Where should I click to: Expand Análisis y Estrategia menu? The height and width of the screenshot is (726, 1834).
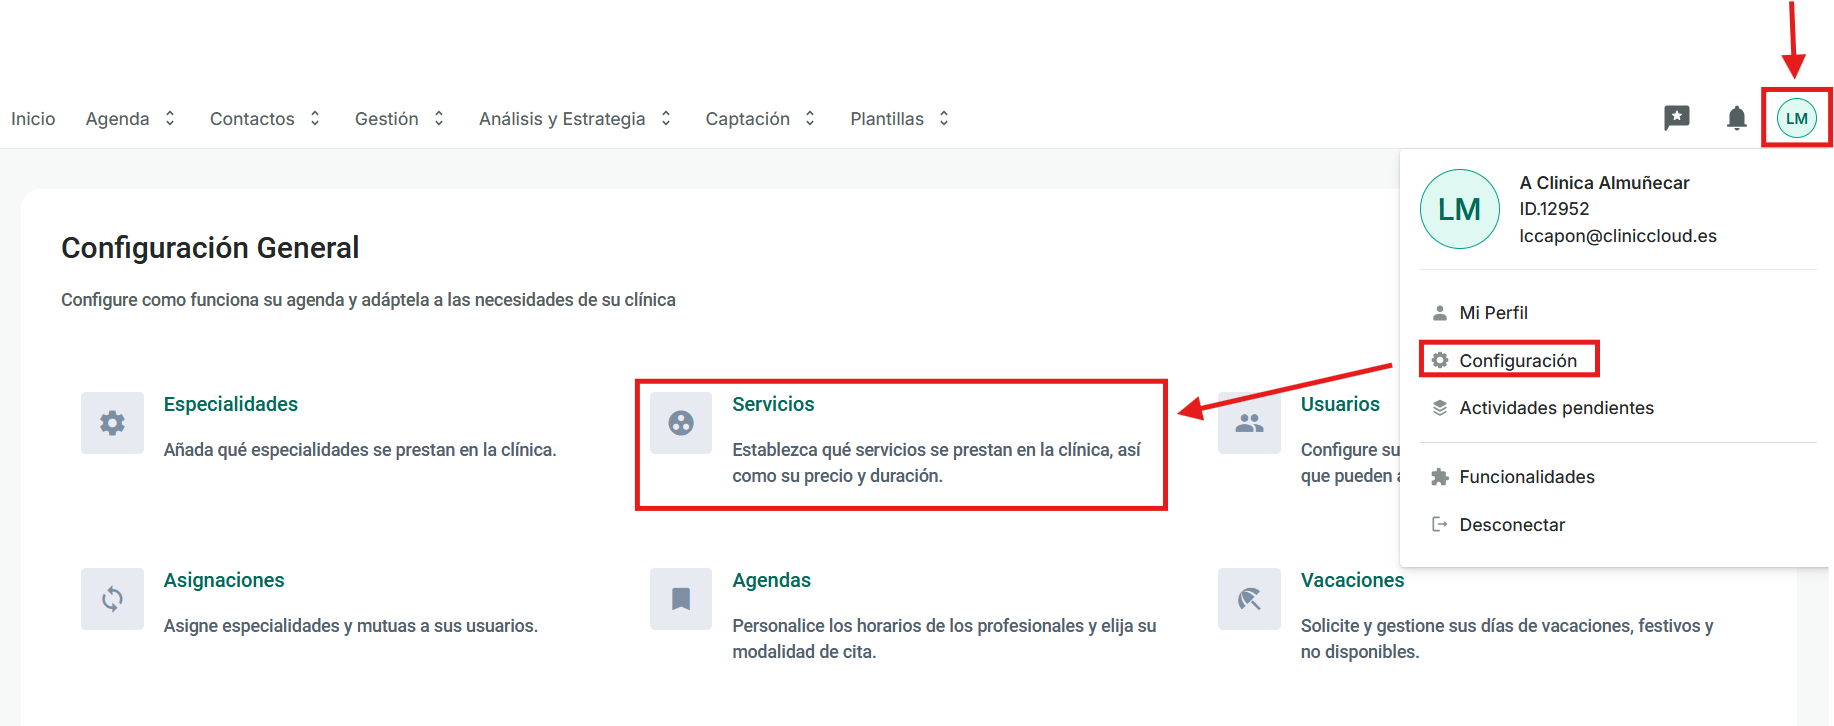click(574, 119)
